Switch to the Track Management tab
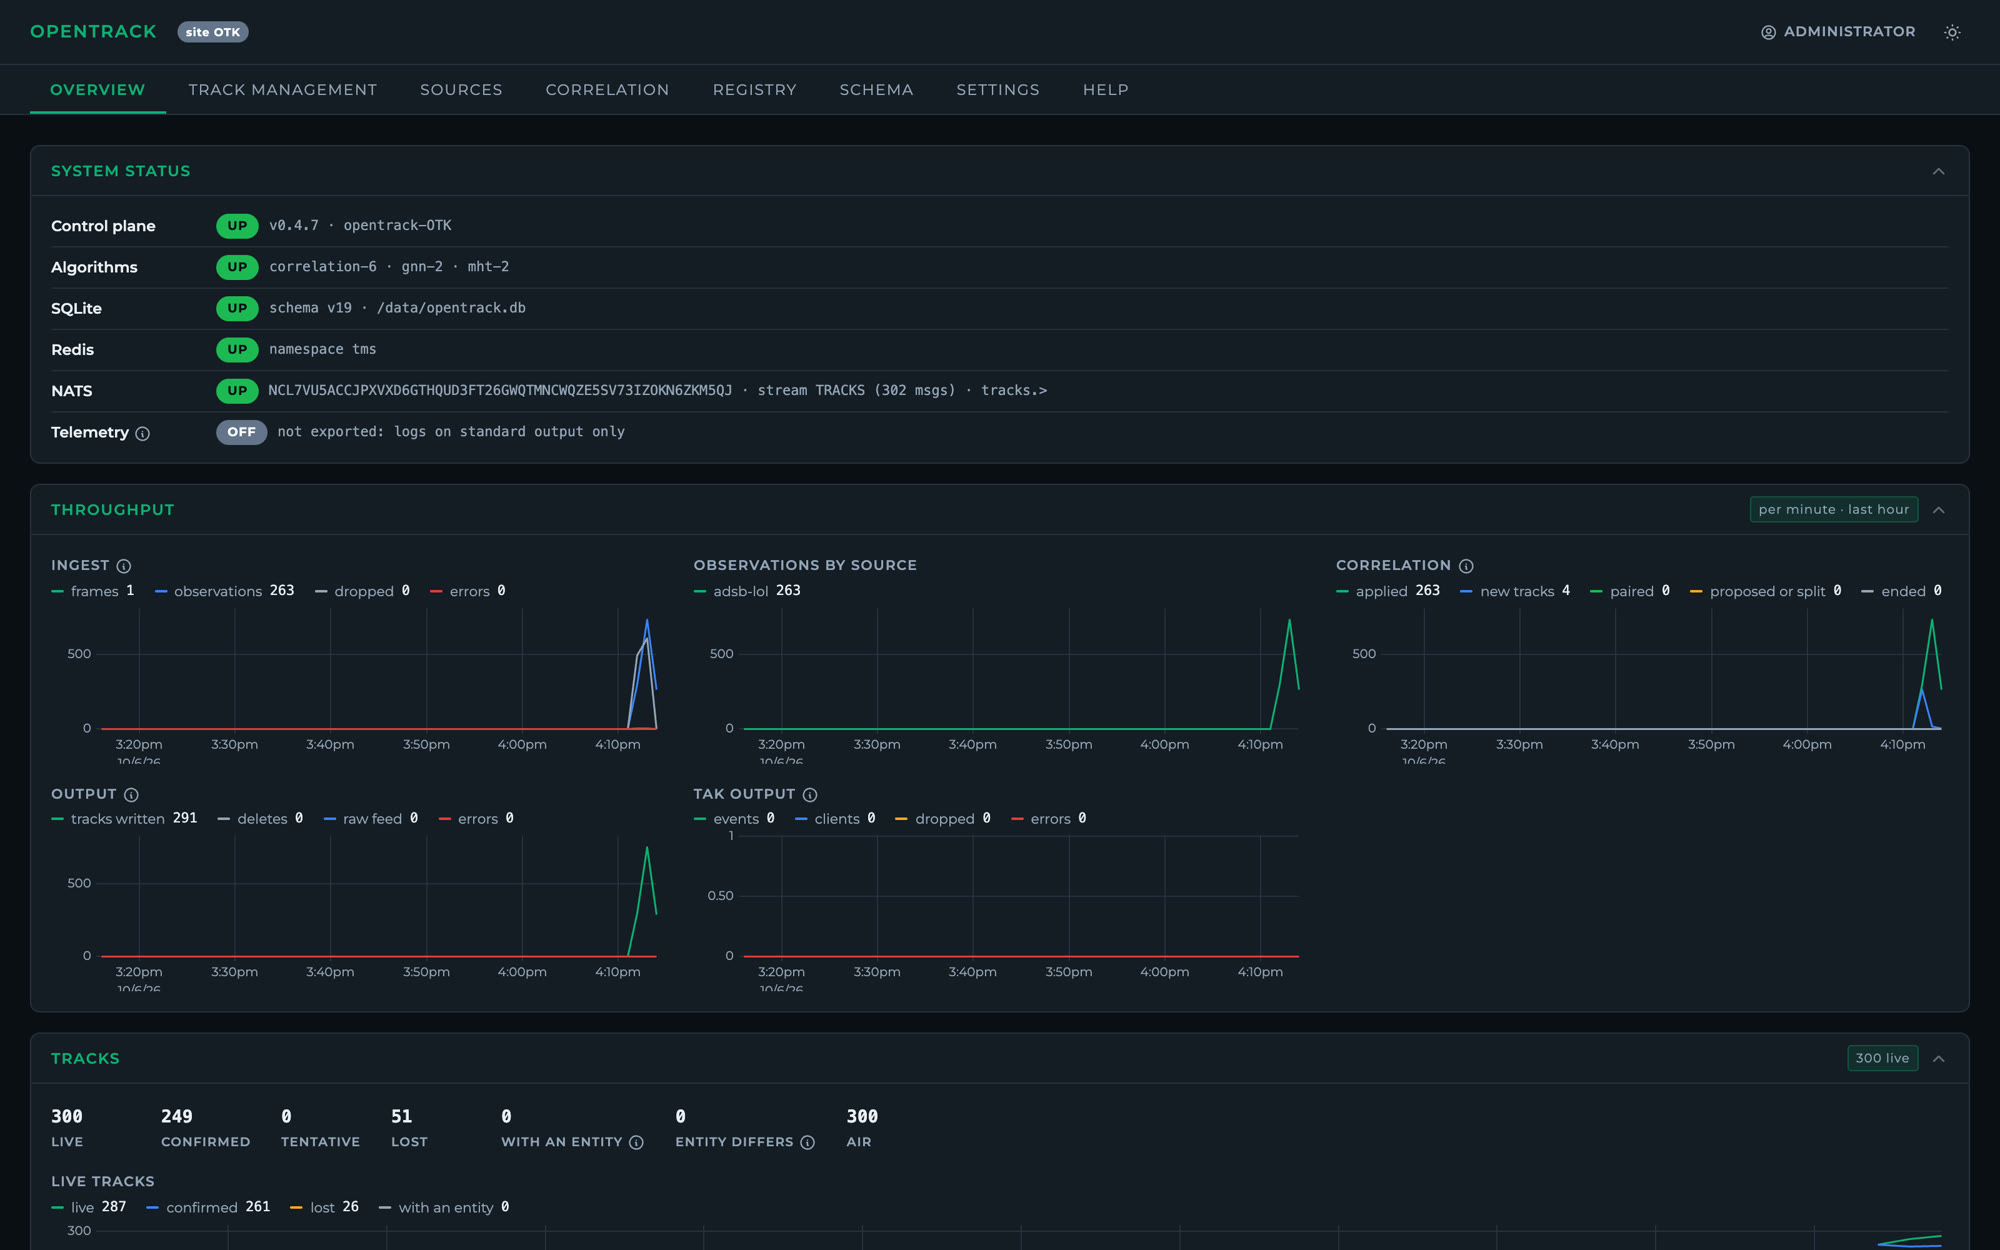Viewport: 2000px width, 1250px height. pos(283,90)
